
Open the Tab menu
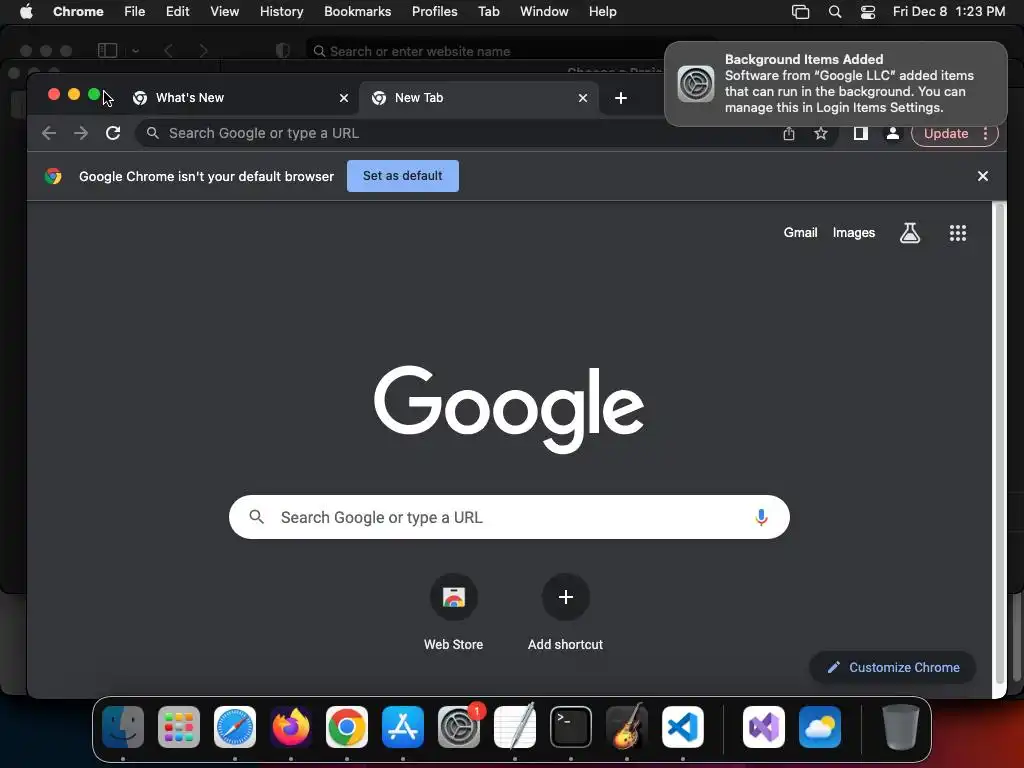click(x=488, y=12)
